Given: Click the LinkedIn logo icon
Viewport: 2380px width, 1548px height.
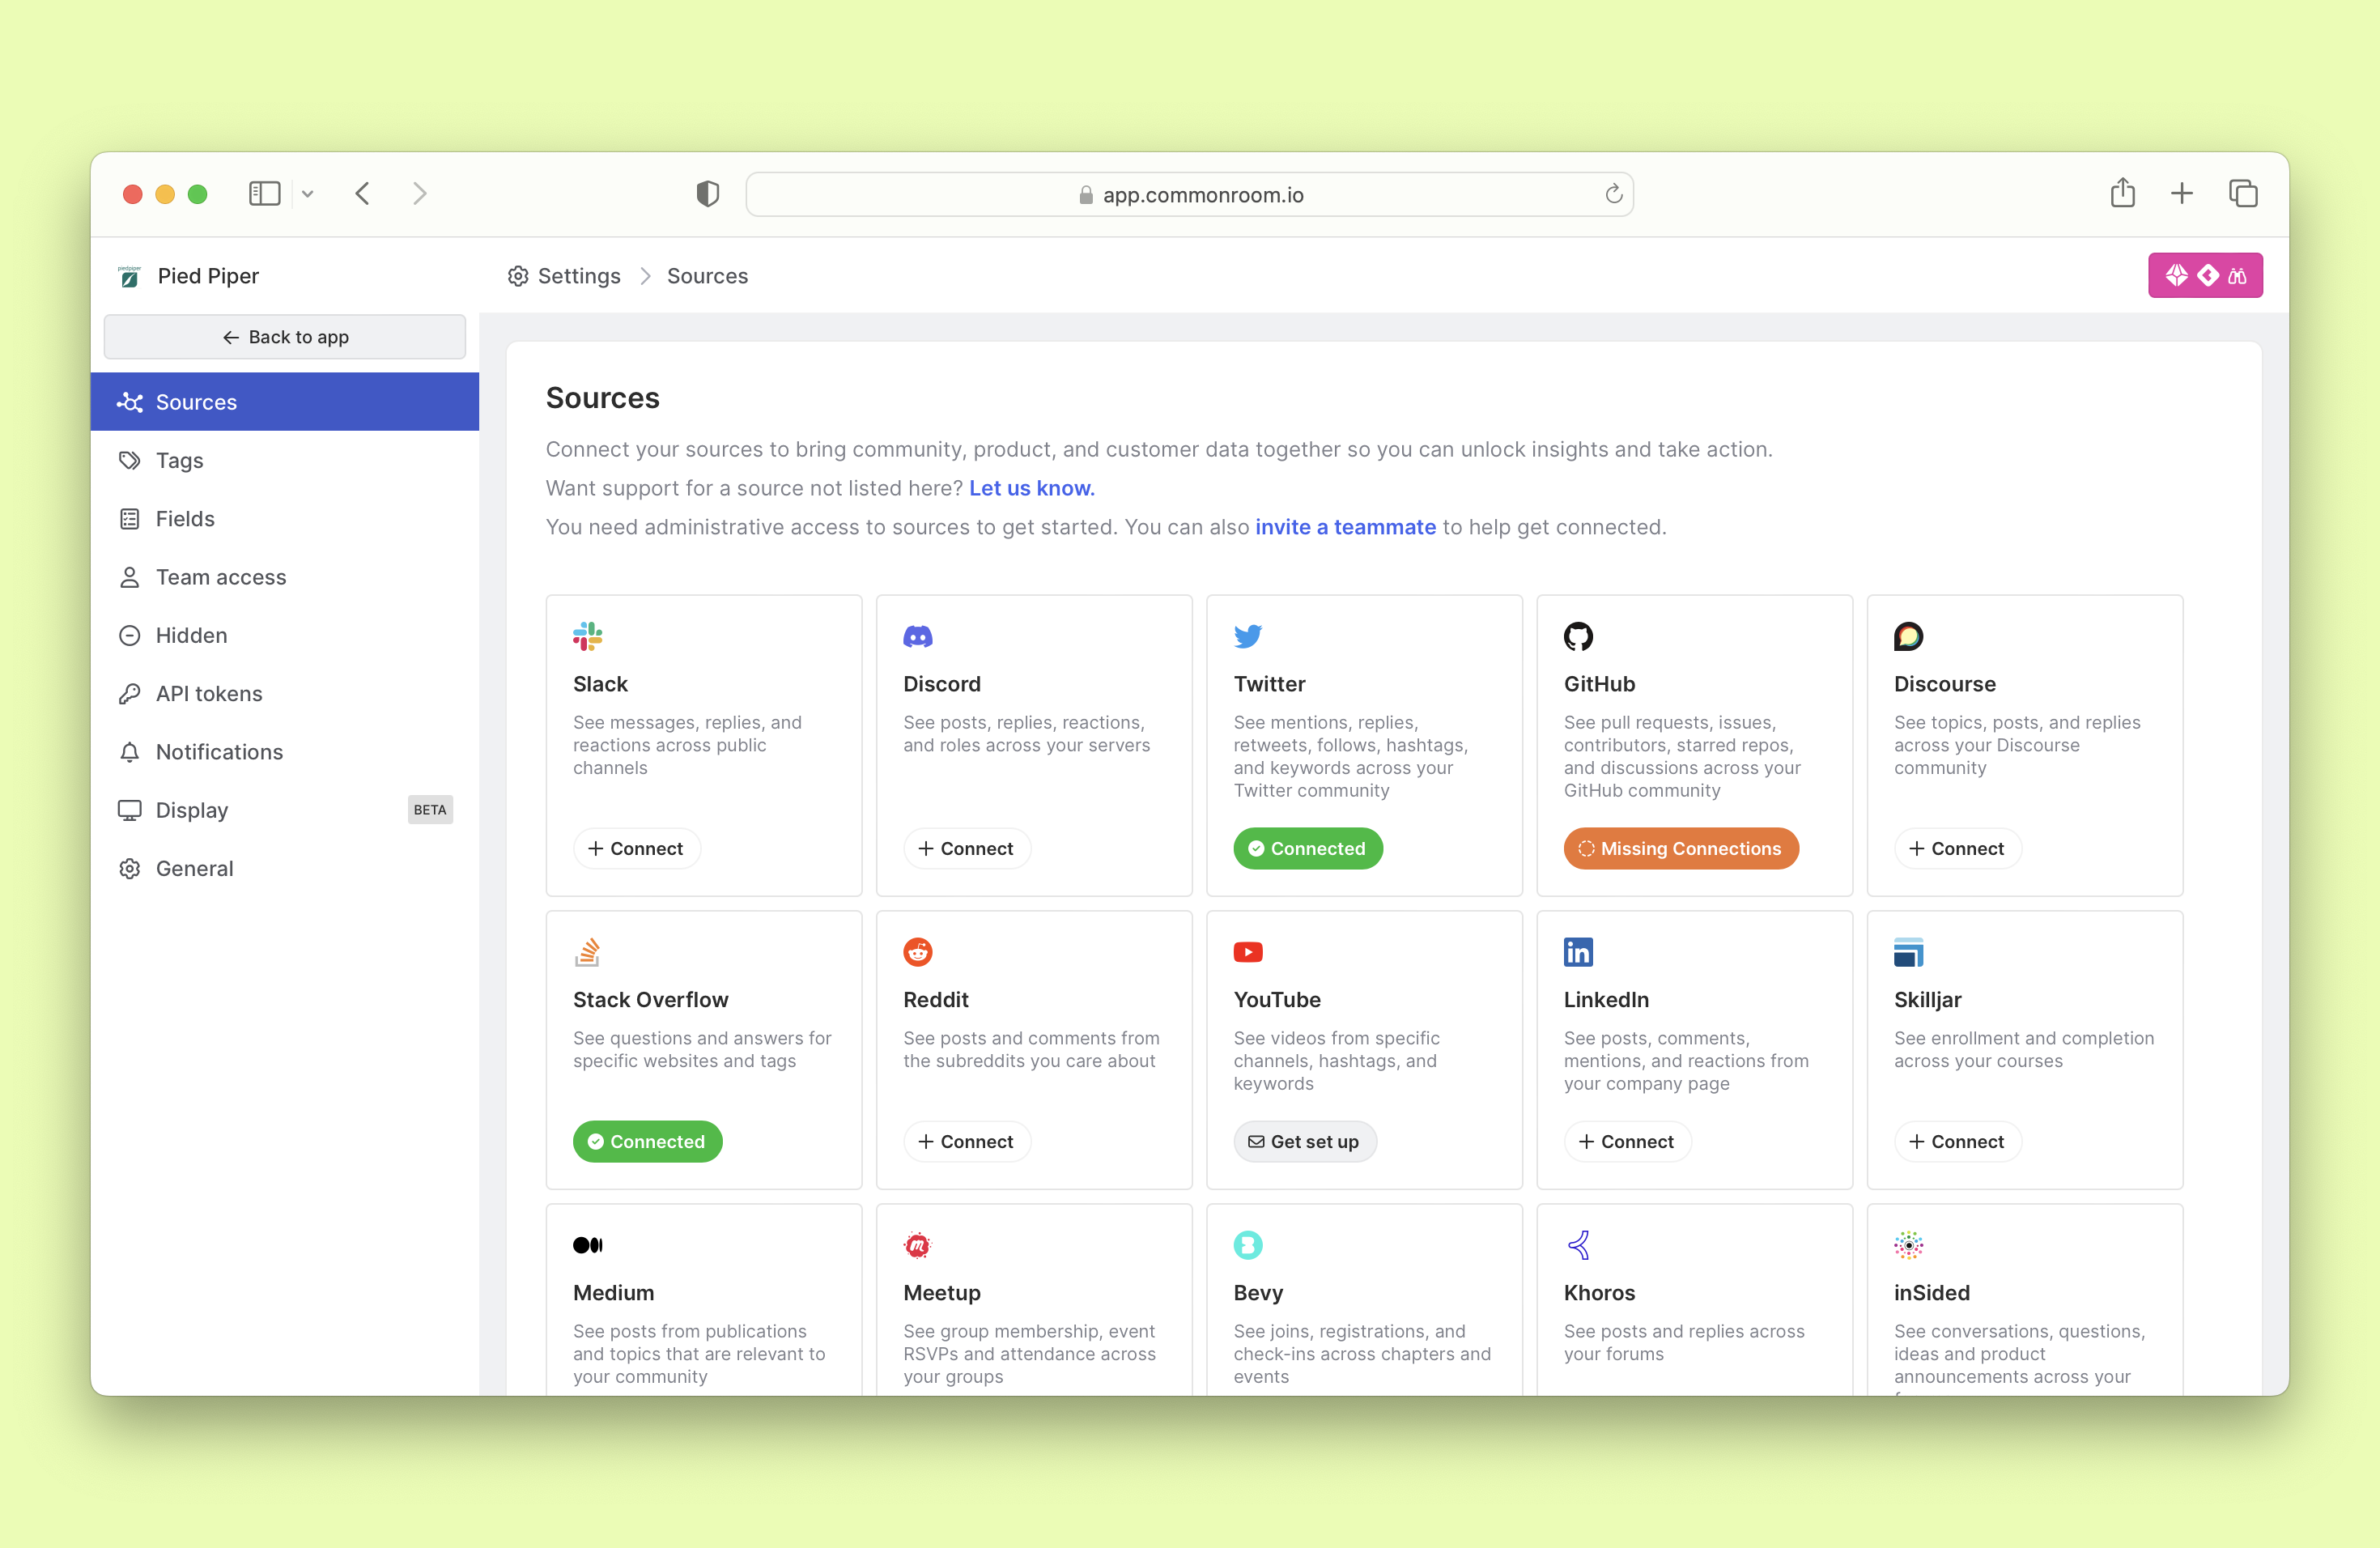Looking at the screenshot, I should (1578, 952).
